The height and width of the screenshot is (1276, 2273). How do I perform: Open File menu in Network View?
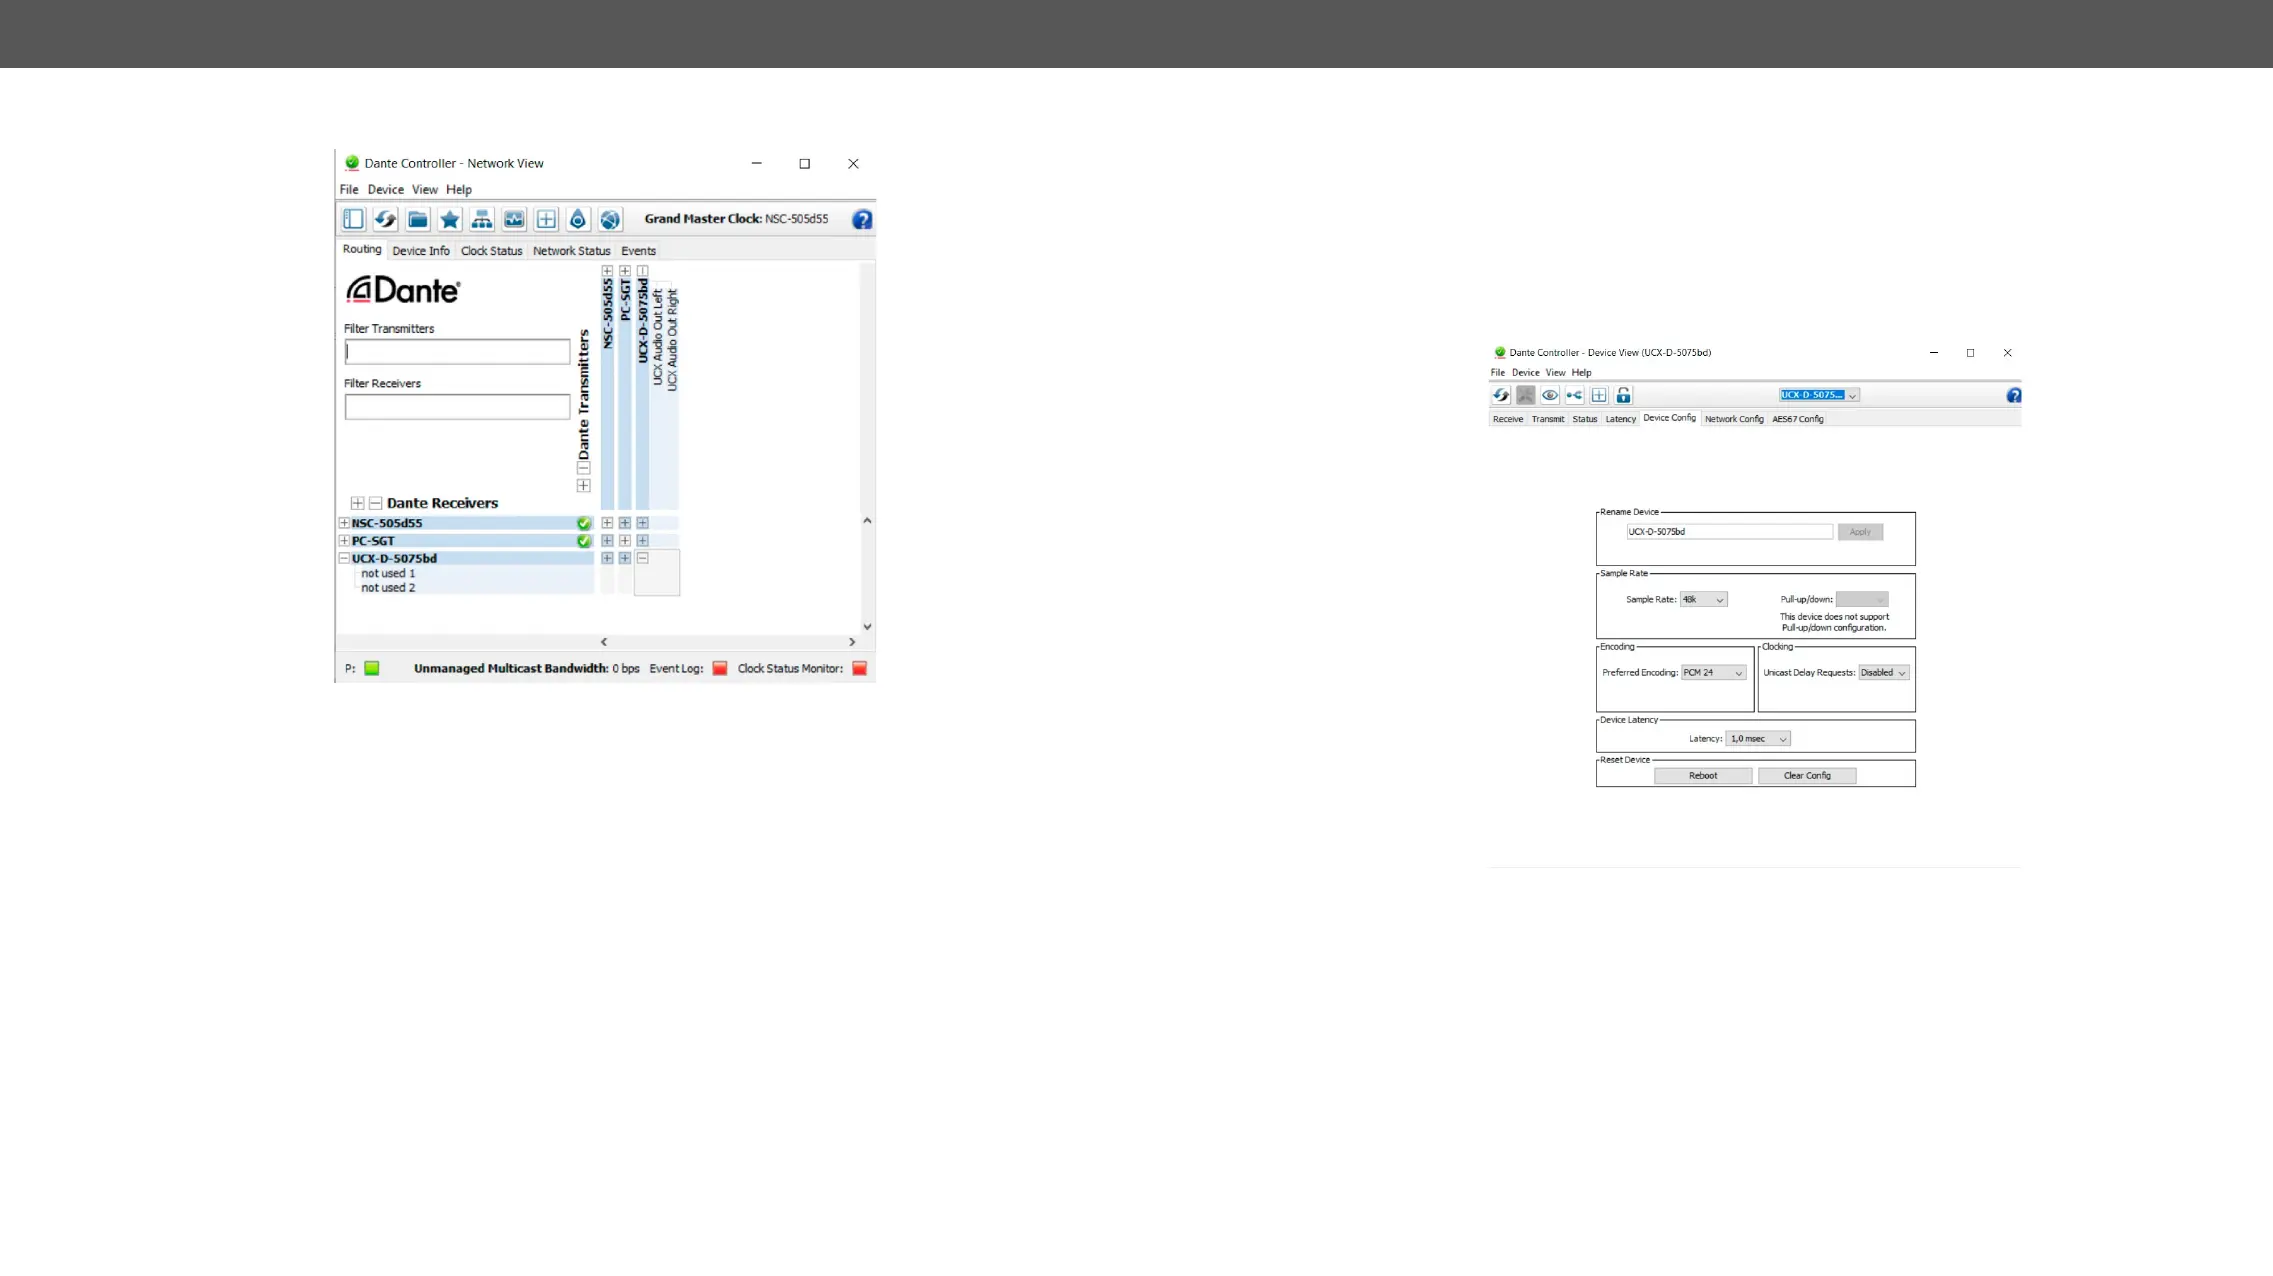(349, 190)
